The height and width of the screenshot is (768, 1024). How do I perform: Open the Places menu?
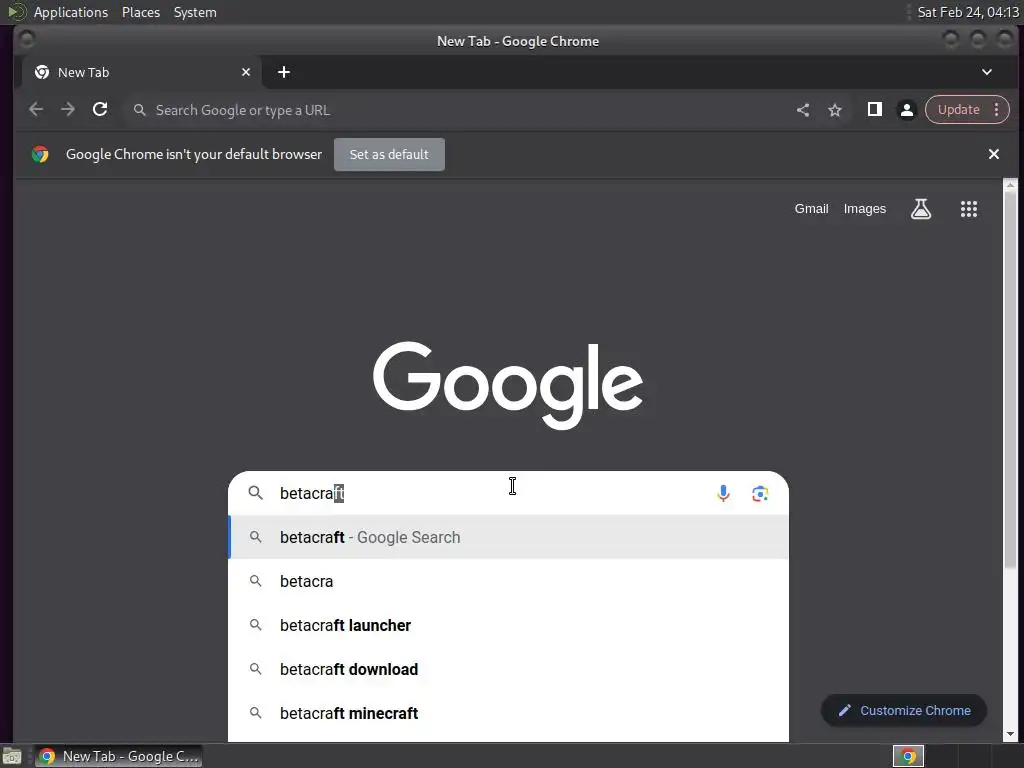click(141, 12)
